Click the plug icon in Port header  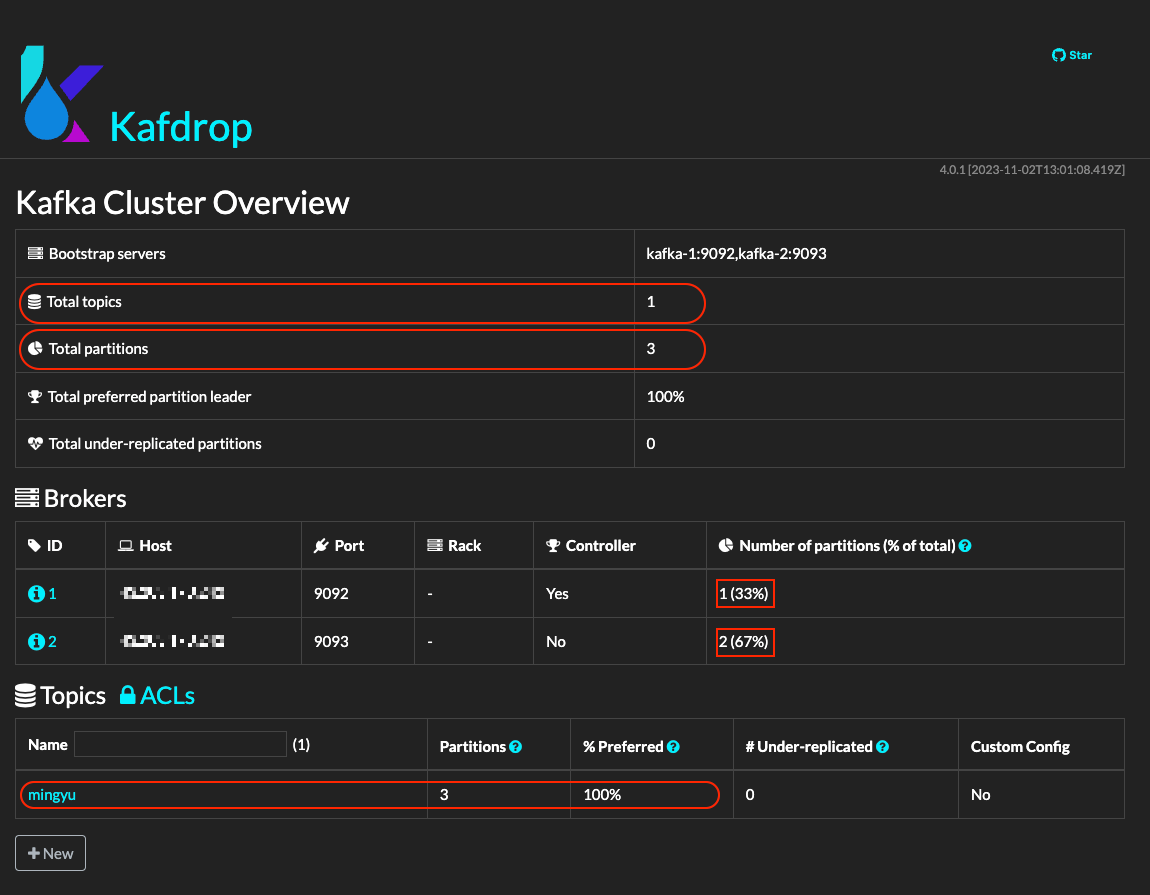321,545
